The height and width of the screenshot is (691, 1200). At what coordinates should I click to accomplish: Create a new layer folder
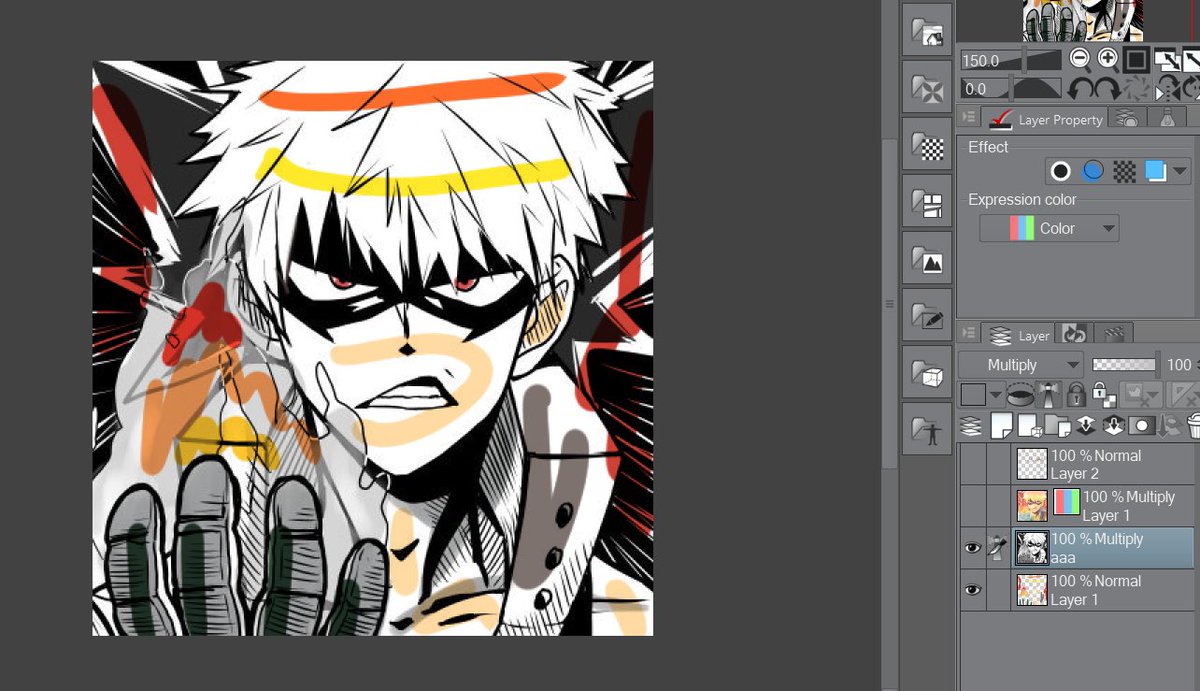(x=1057, y=426)
